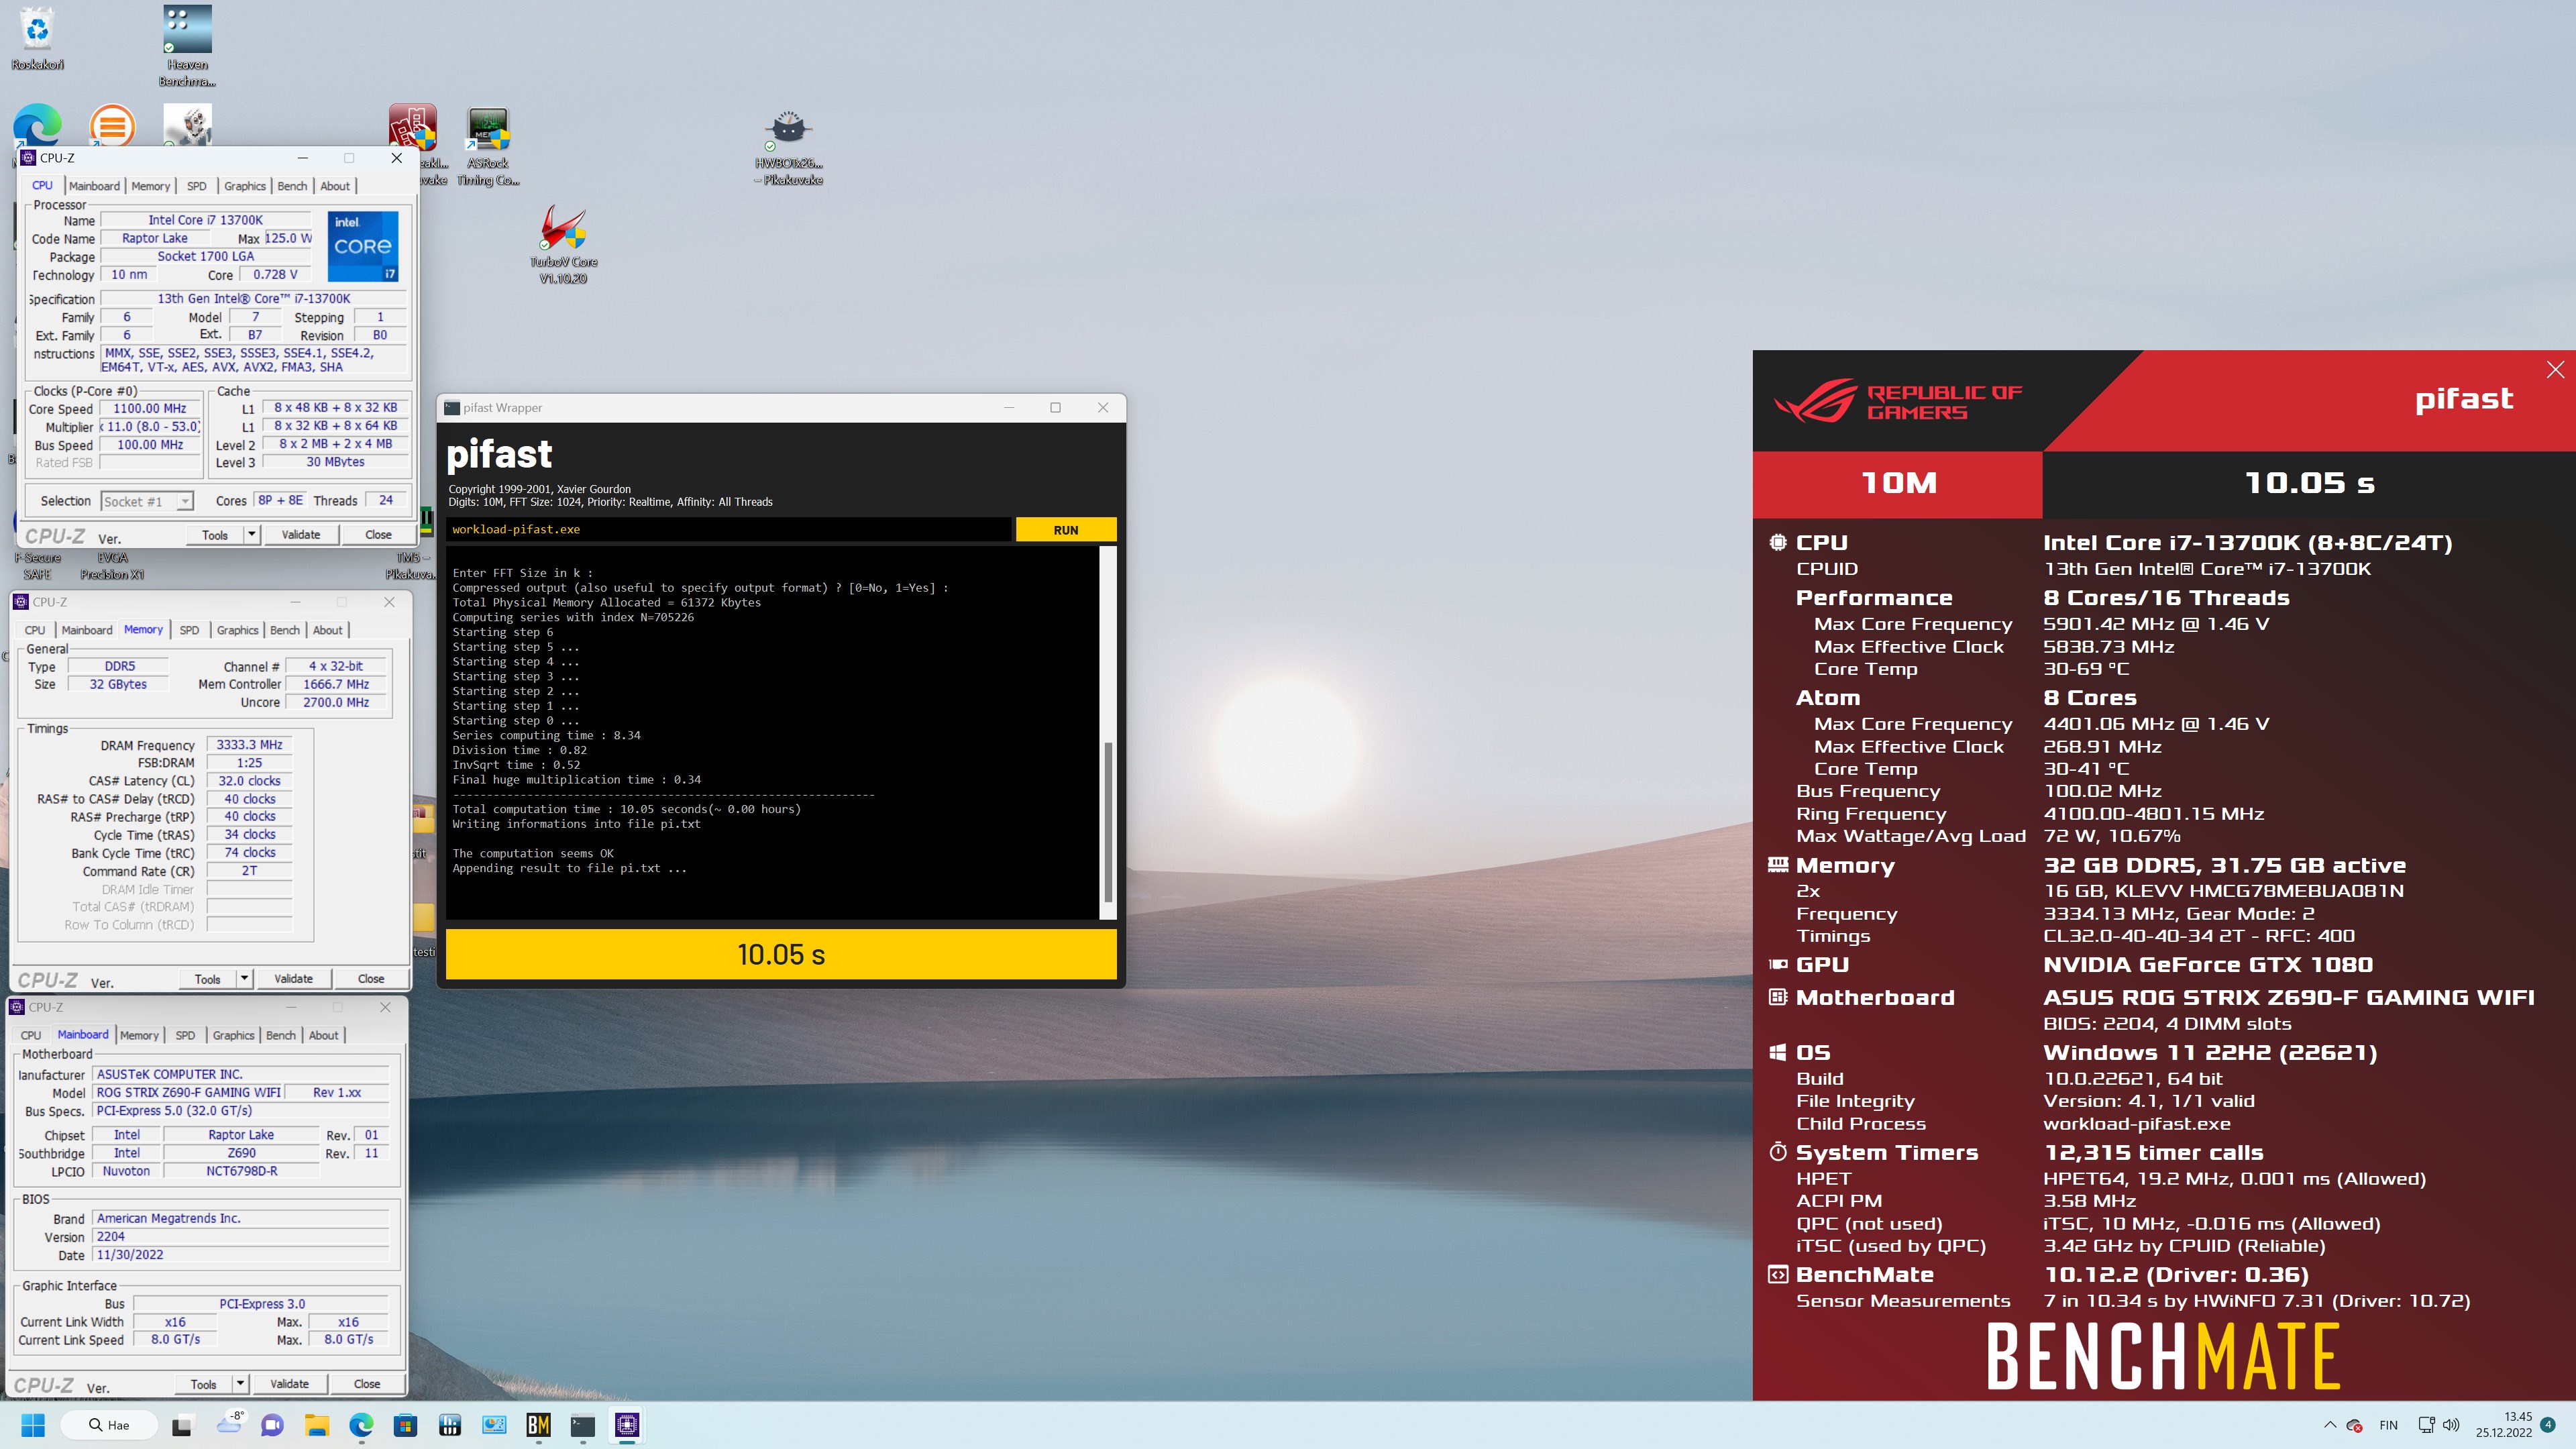Switch to Bench tab in top CPU-Z window

tap(292, 186)
